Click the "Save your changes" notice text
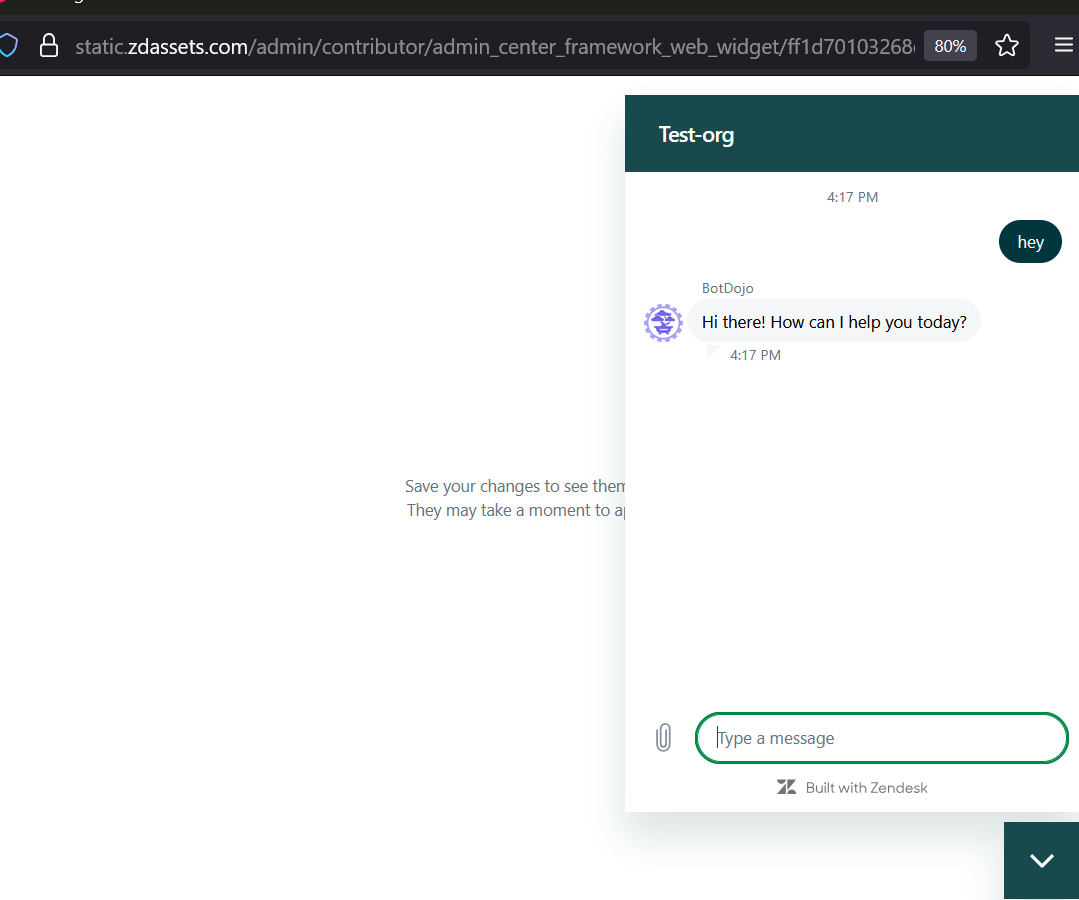The width and height of the screenshot is (1079, 900). pos(515,486)
